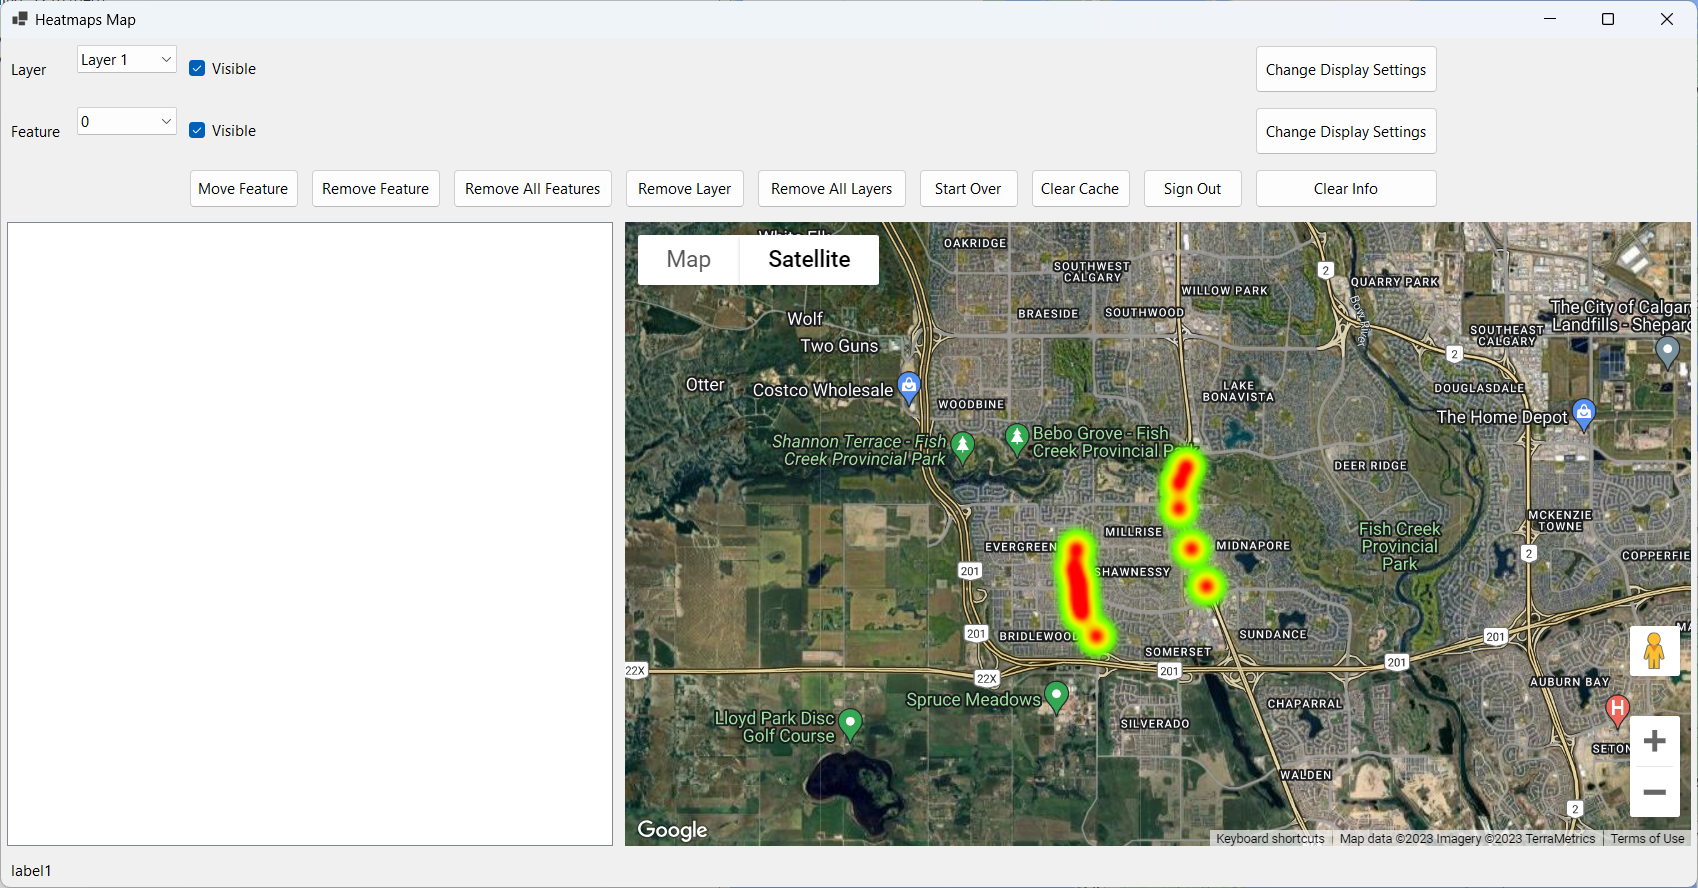Click the Bebo Grove park tree marker
This screenshot has height=888, width=1698.
click(1017, 438)
